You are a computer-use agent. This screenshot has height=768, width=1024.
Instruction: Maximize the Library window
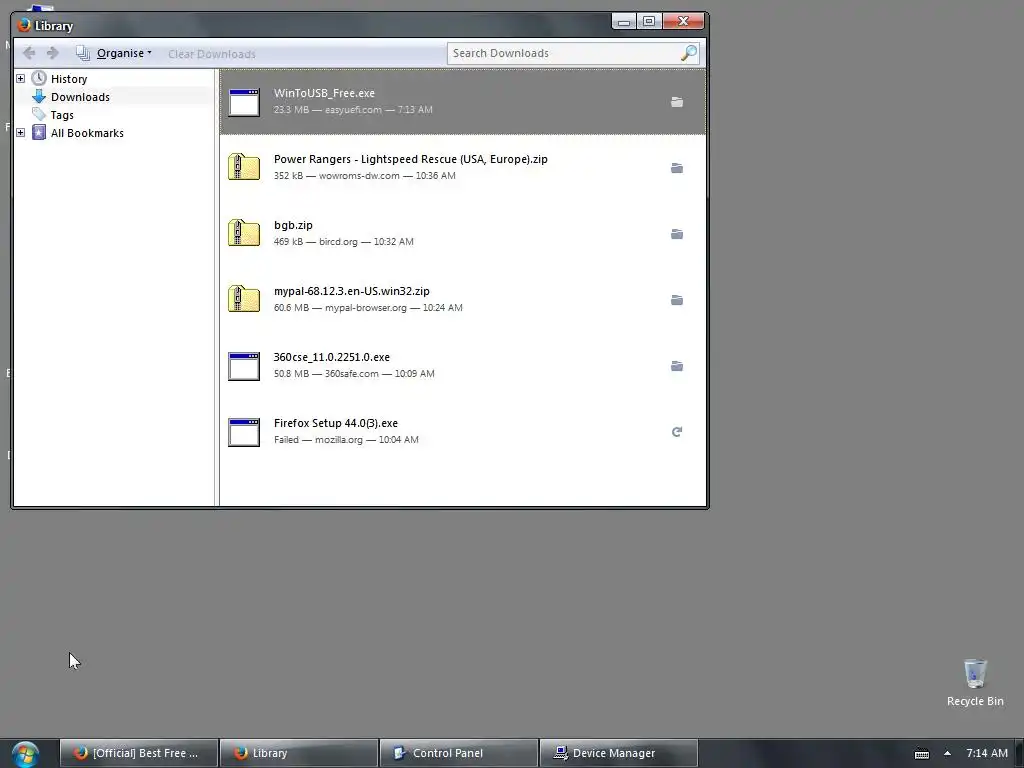649,22
